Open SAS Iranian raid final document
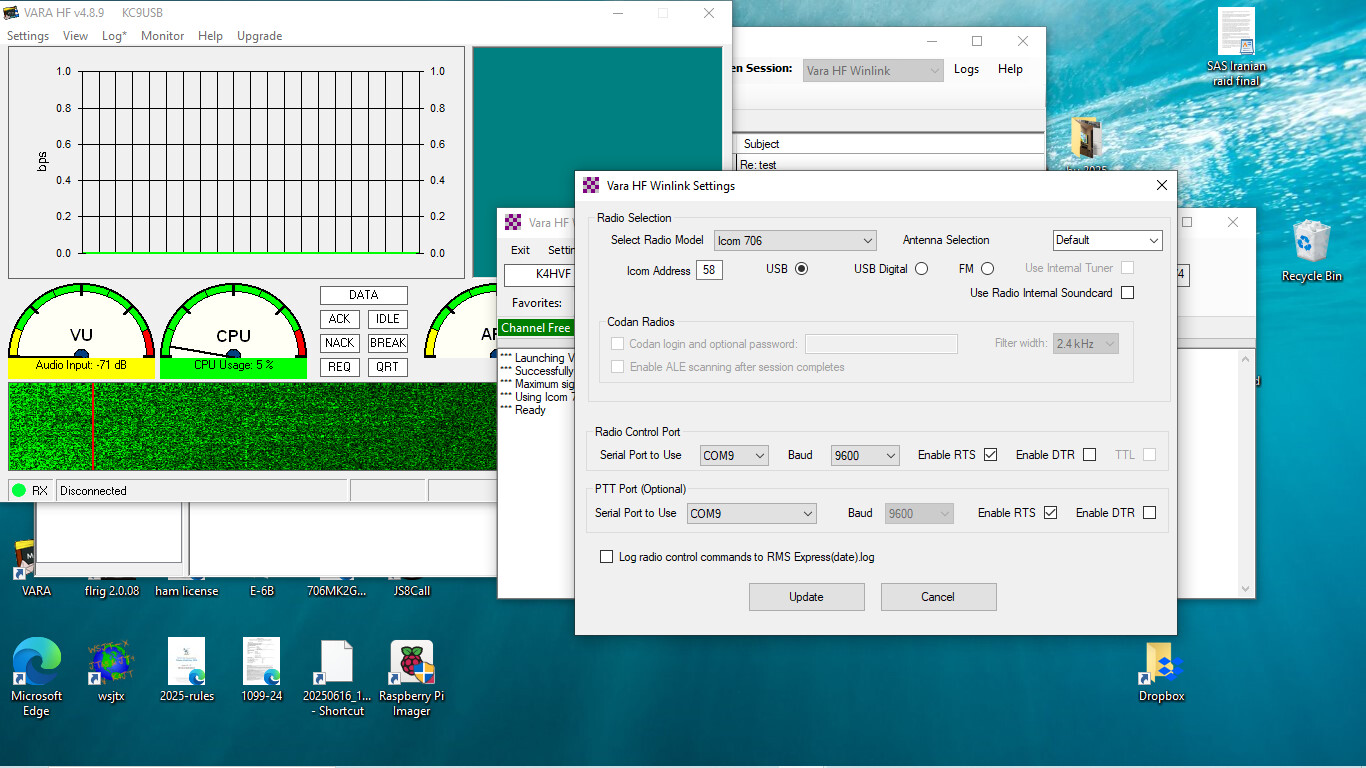This screenshot has height=768, width=1366. pyautogui.click(x=1236, y=33)
